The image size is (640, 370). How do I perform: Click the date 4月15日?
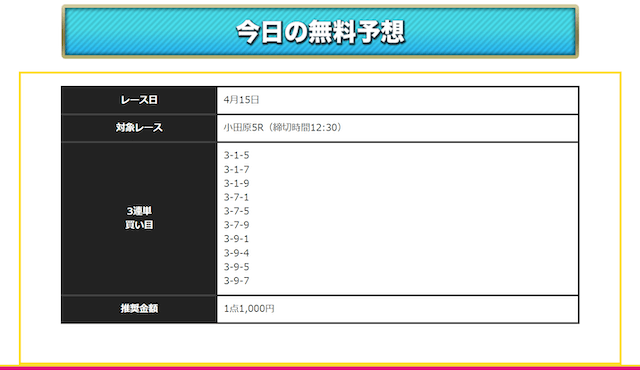pyautogui.click(x=241, y=100)
